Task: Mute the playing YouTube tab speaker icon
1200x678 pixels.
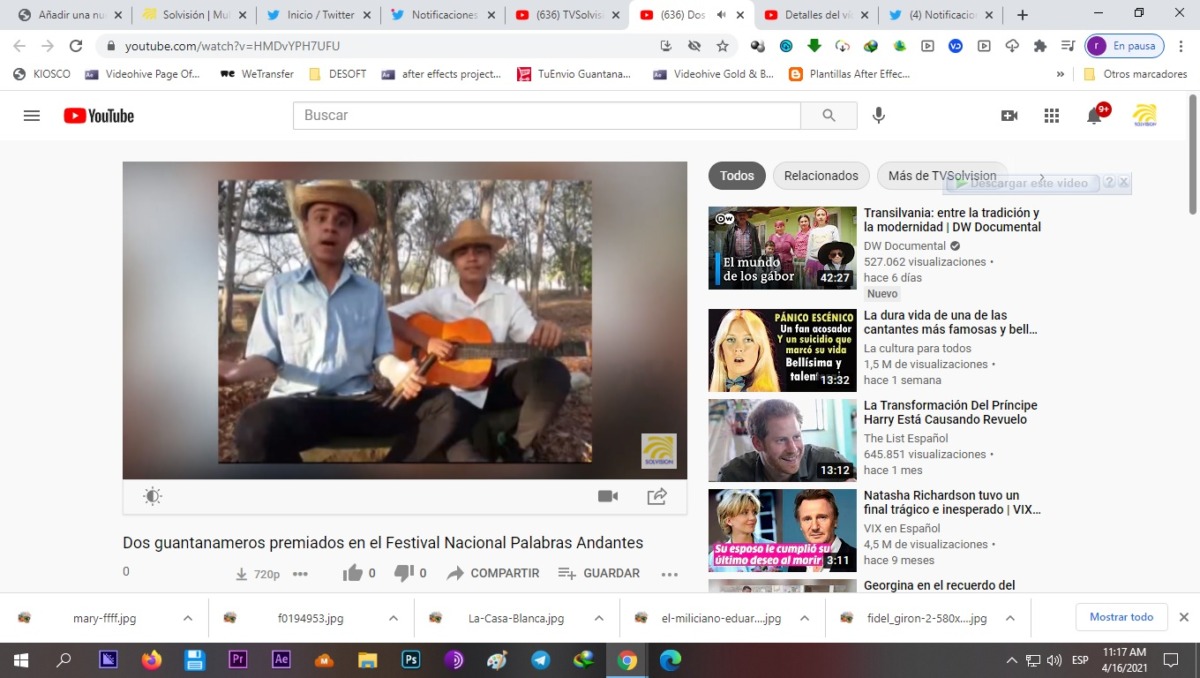Action: coord(721,15)
